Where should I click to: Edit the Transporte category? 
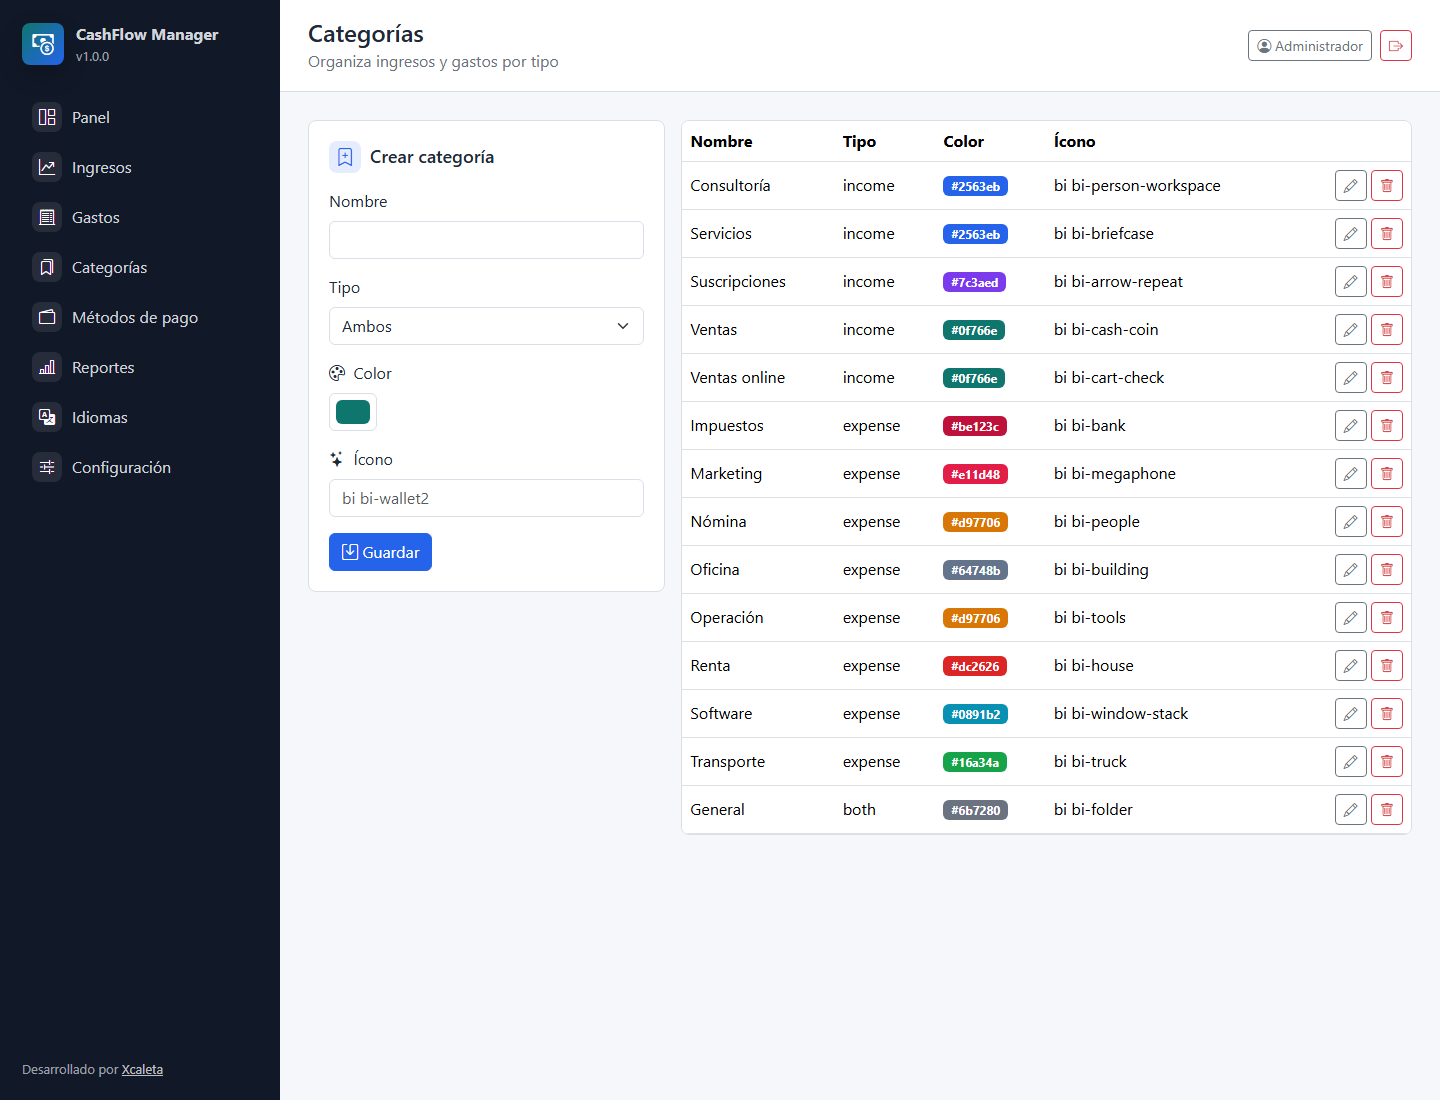pos(1350,762)
